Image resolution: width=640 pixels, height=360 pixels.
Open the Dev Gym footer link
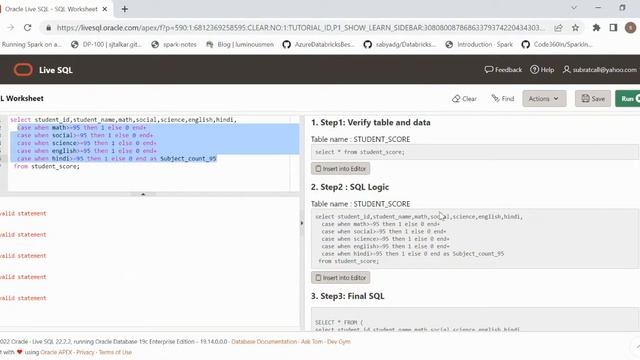pyautogui.click(x=338, y=342)
